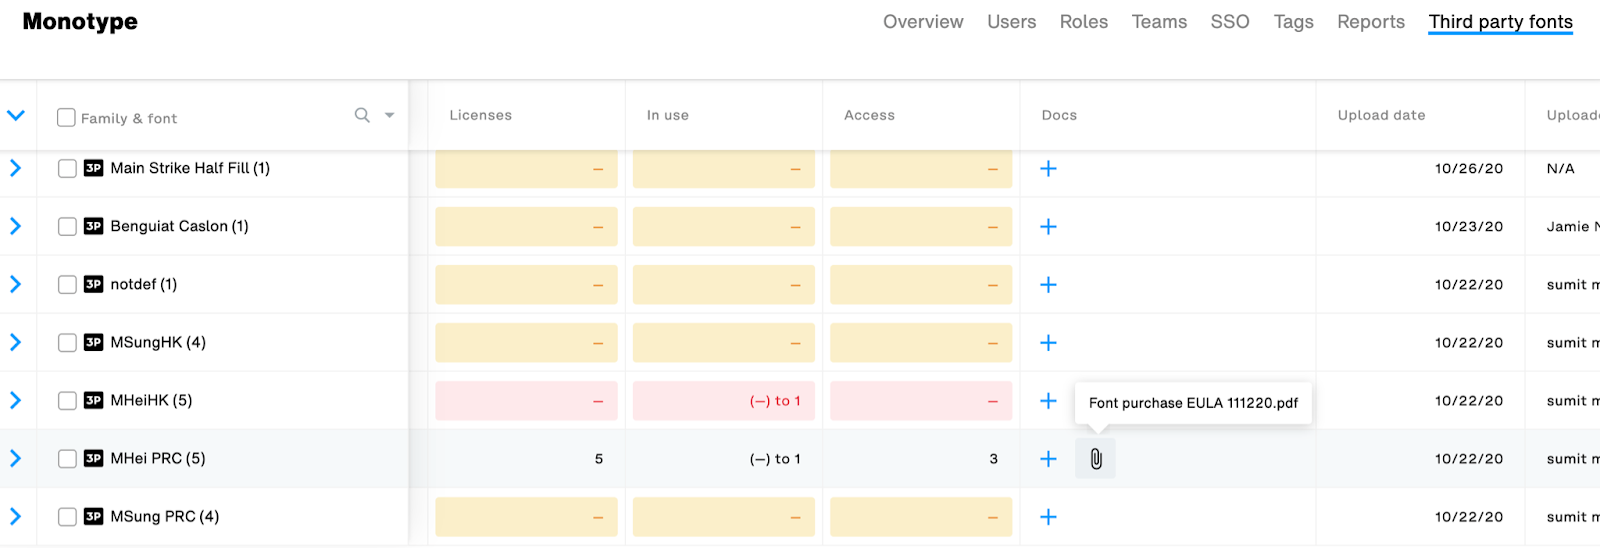The width and height of the screenshot is (1600, 548).
Task: Open the Tags tab
Action: pyautogui.click(x=1294, y=22)
